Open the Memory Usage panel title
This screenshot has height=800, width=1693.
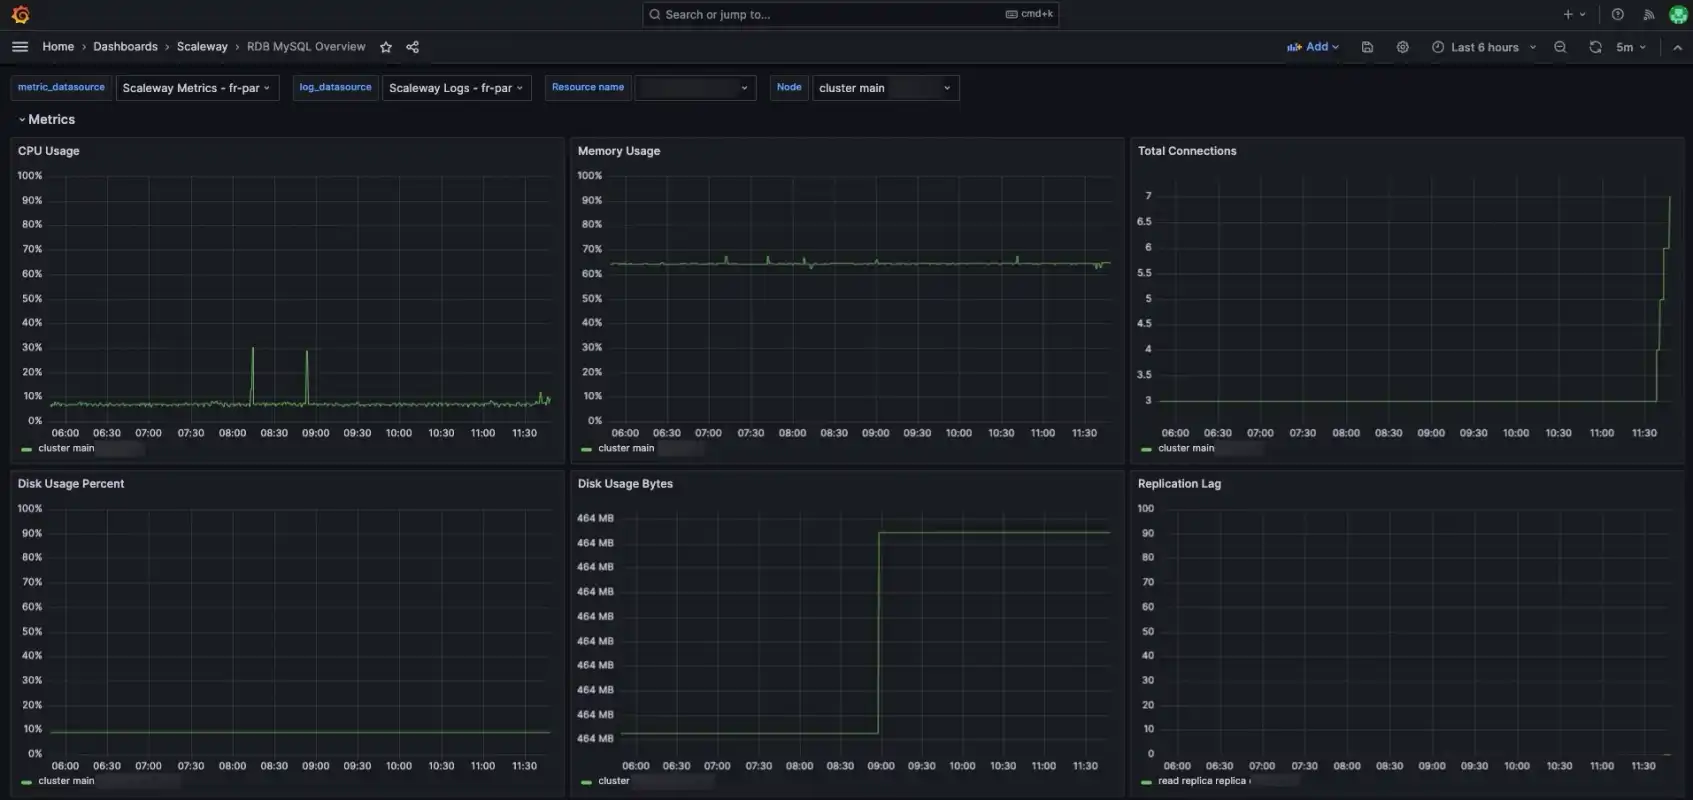coord(619,151)
